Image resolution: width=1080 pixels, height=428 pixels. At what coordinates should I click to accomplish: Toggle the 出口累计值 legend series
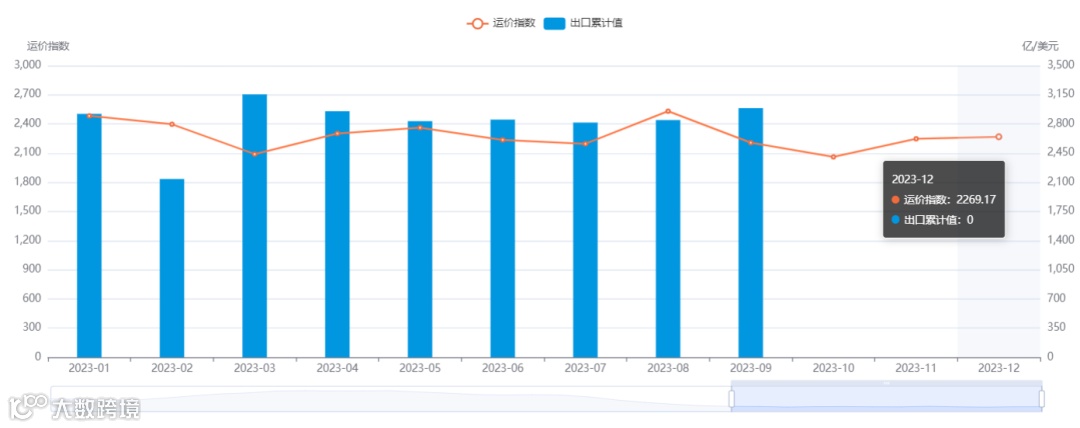tap(583, 23)
